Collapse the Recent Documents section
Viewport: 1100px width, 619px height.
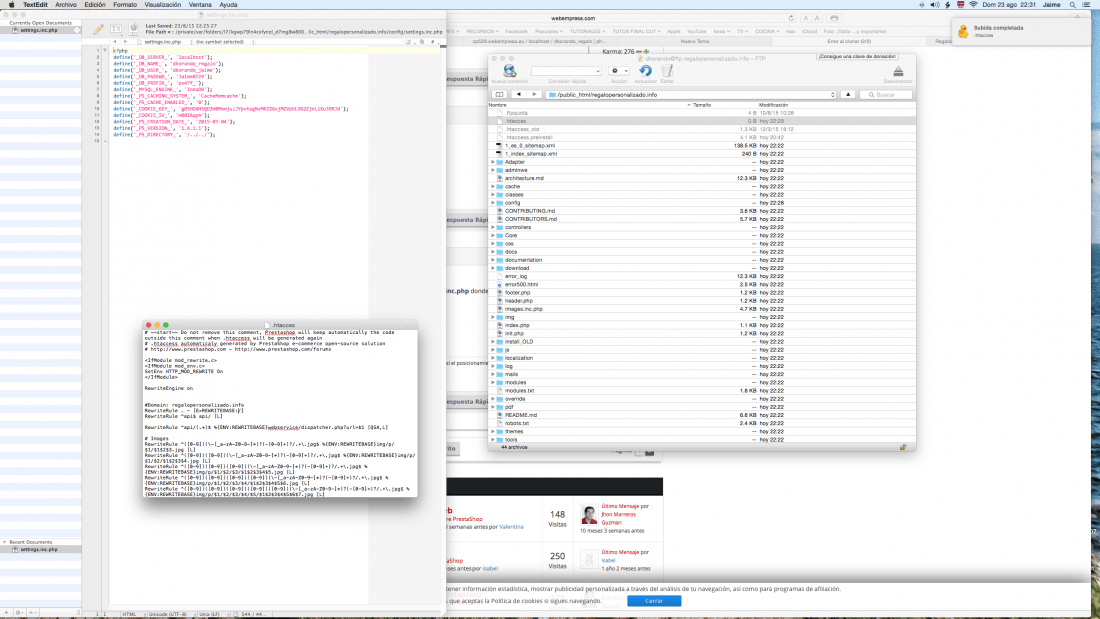pyautogui.click(x=4, y=542)
